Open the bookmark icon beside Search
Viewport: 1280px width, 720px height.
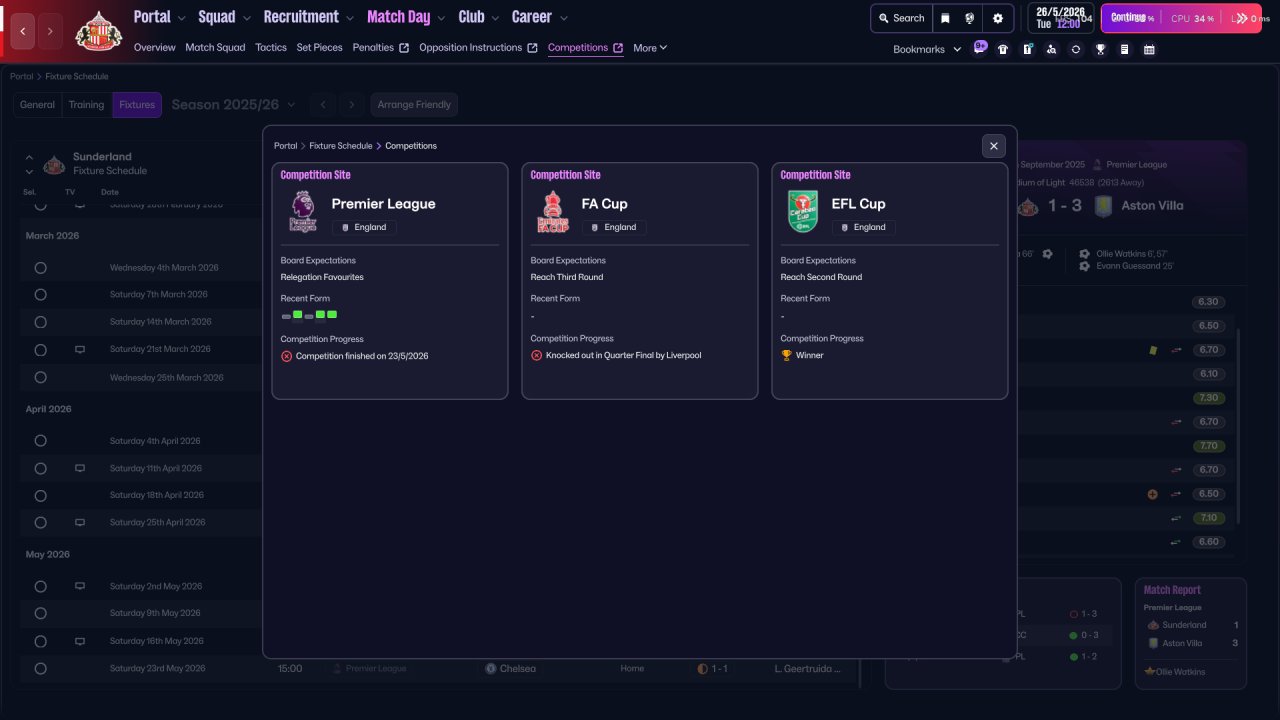tap(945, 18)
